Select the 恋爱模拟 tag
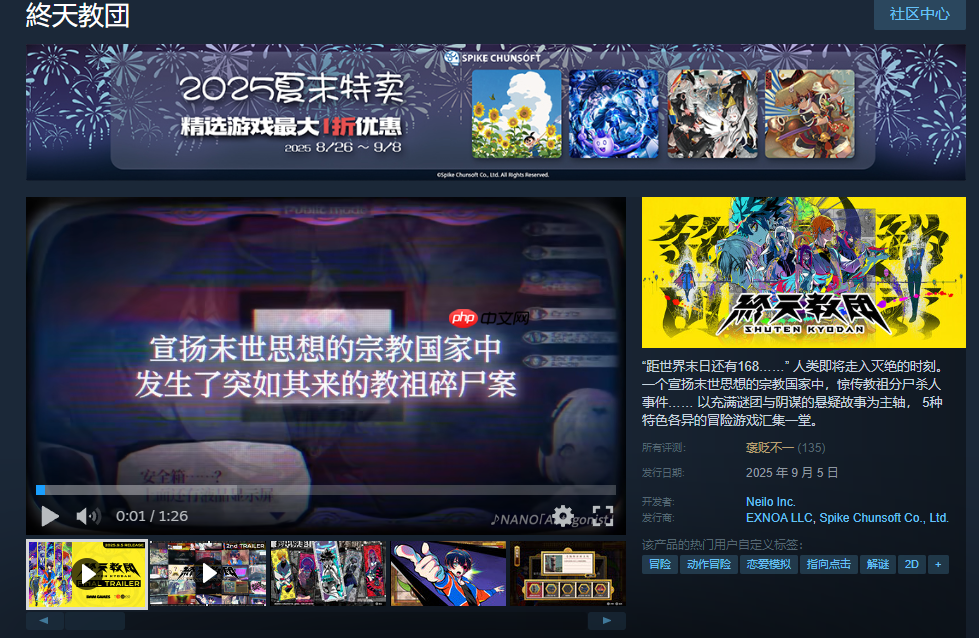The width and height of the screenshot is (979, 638). [x=768, y=564]
